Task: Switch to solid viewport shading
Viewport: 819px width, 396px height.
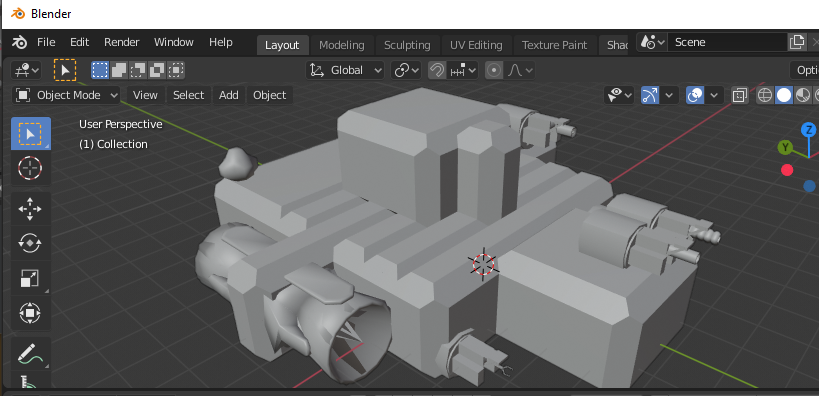Action: [x=783, y=95]
